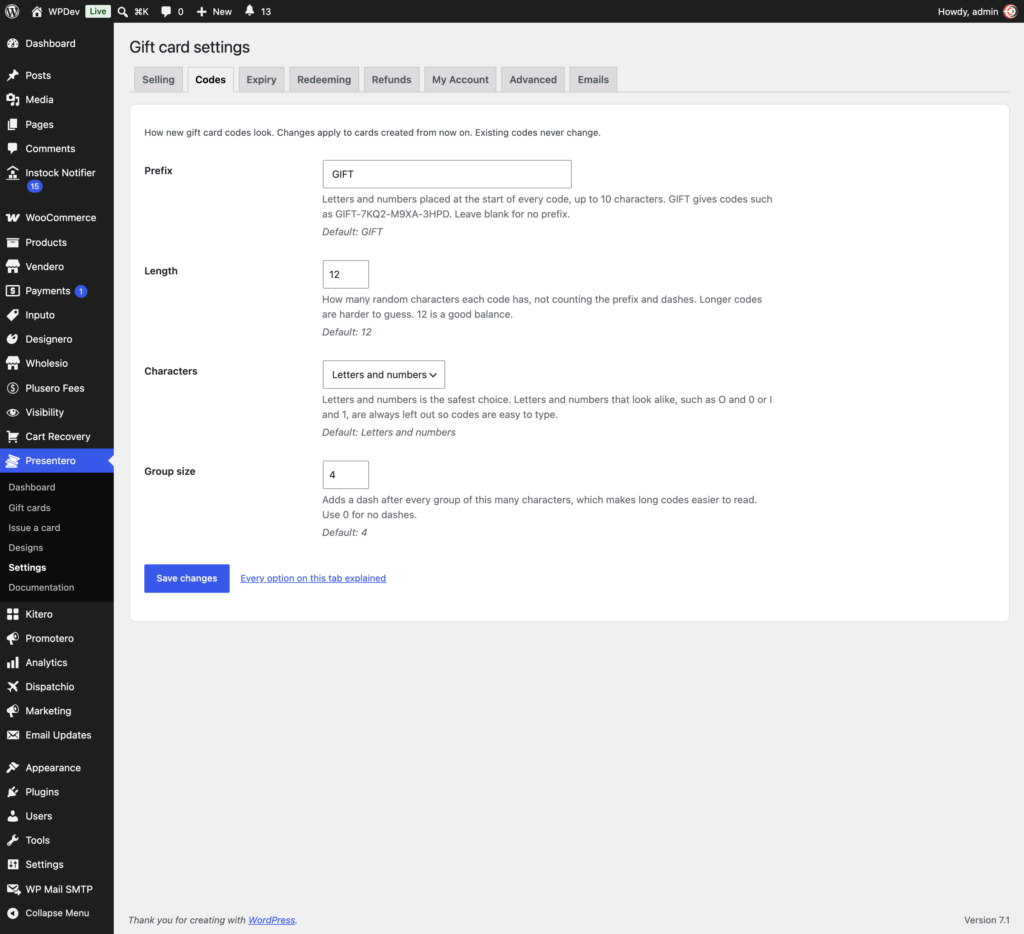Open Wholesio store icon

[x=12, y=363]
